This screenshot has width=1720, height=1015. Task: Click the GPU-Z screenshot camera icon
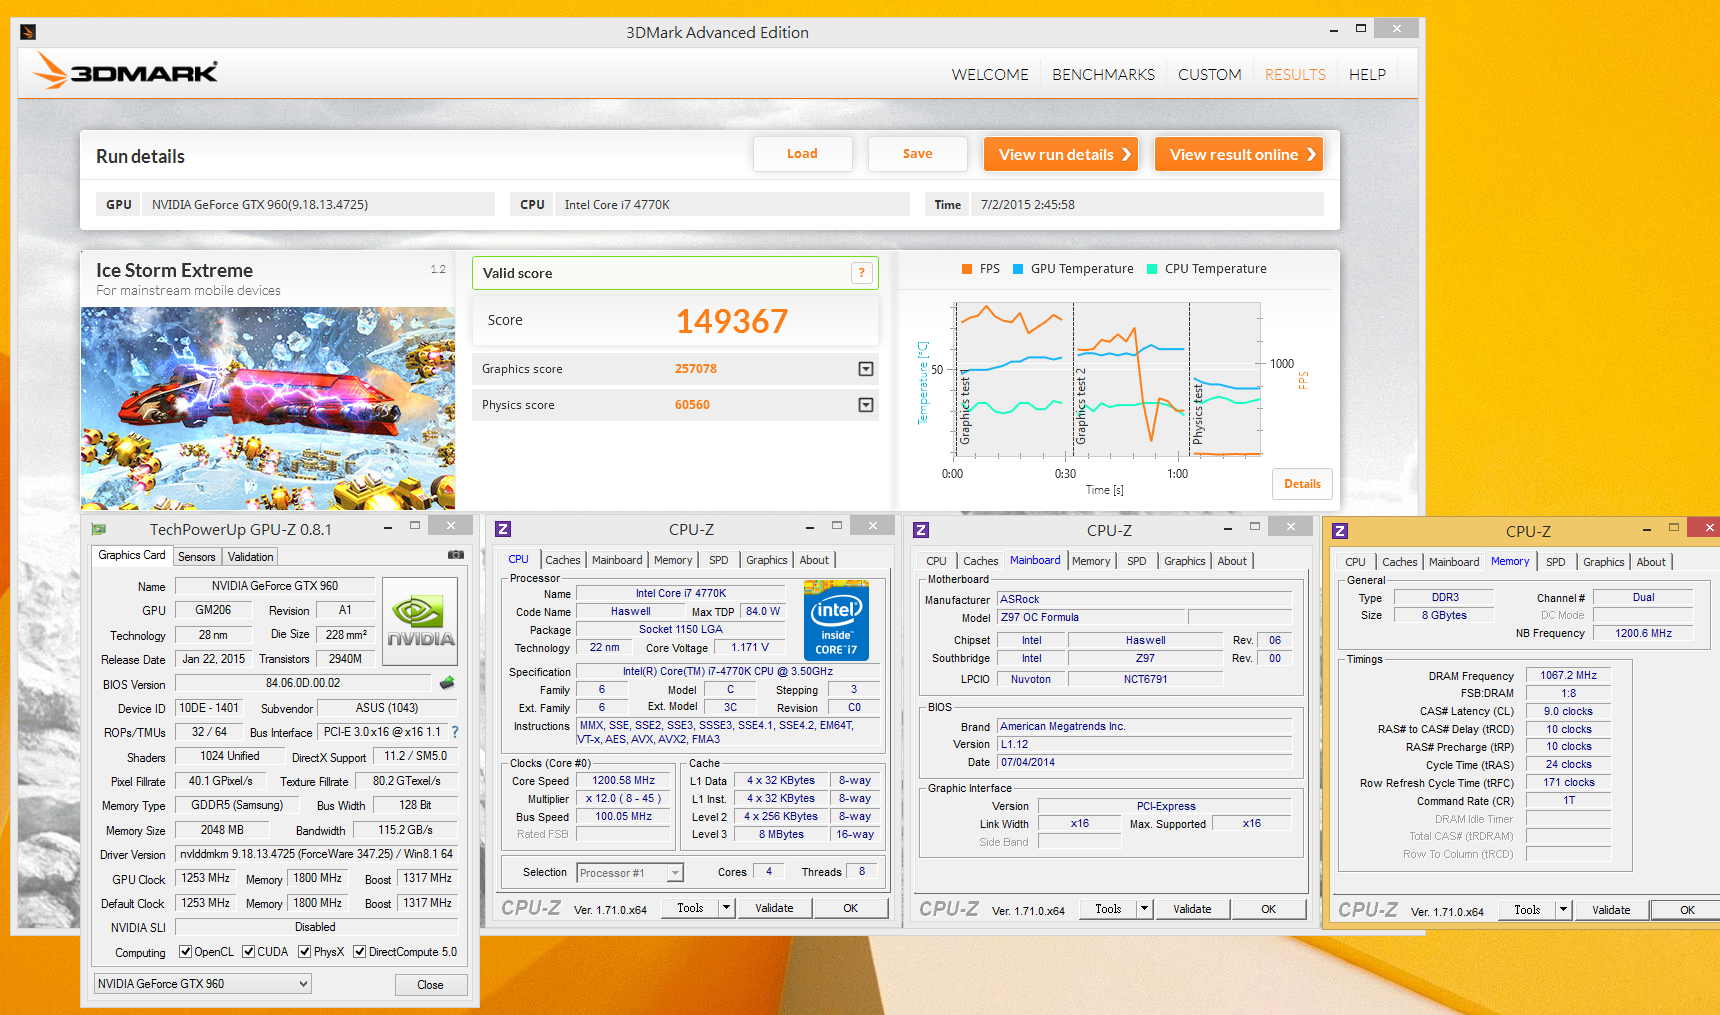point(456,554)
